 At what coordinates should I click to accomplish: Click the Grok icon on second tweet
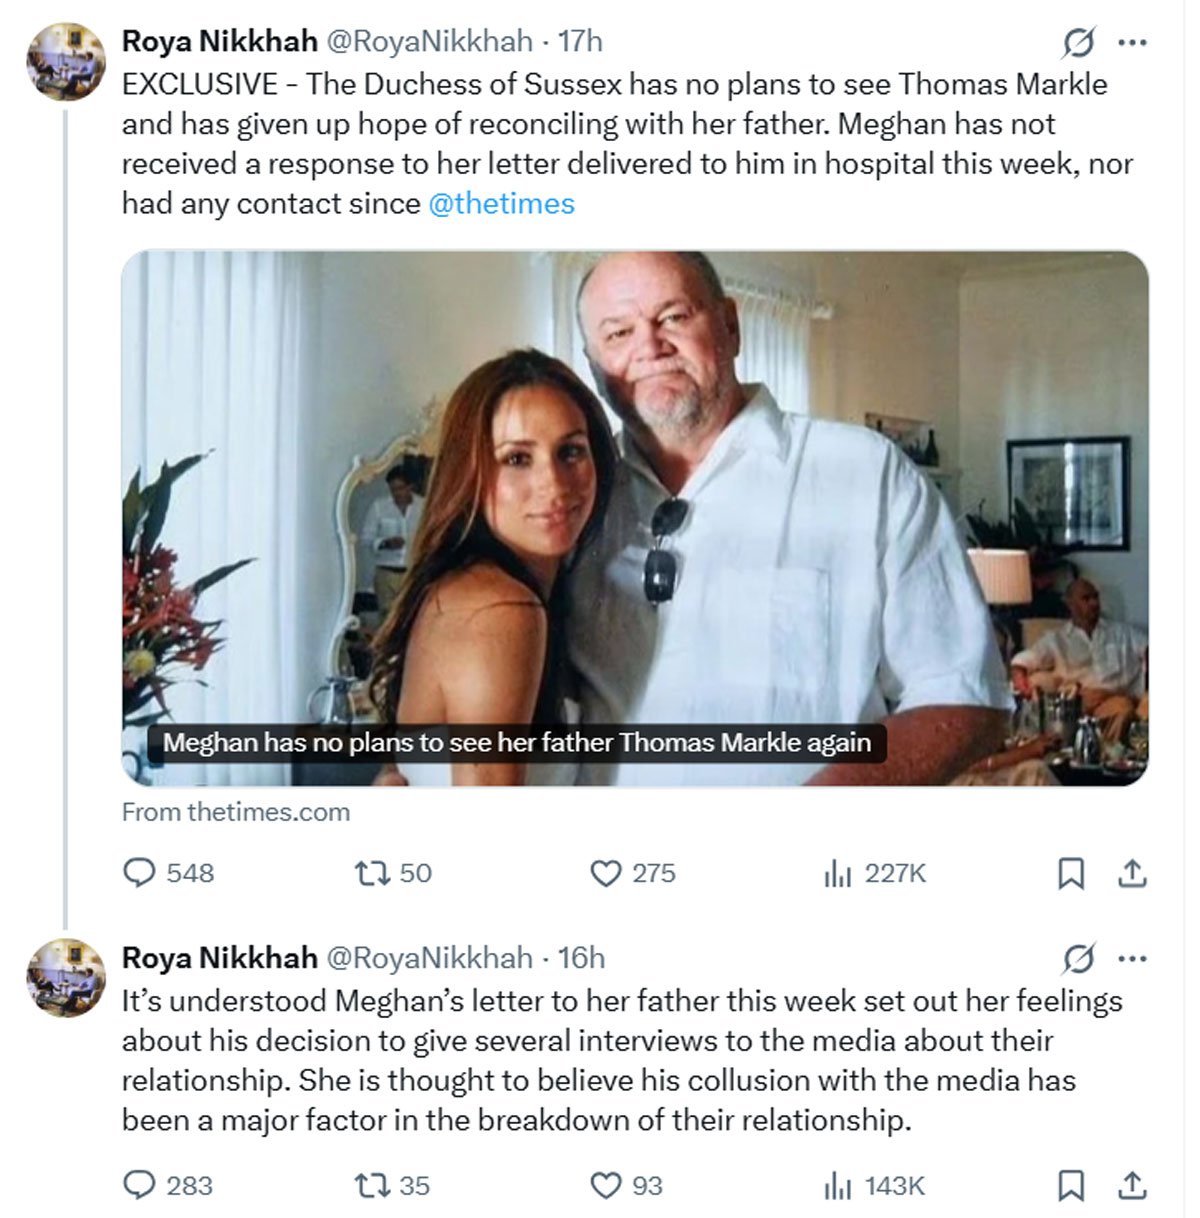(1078, 959)
